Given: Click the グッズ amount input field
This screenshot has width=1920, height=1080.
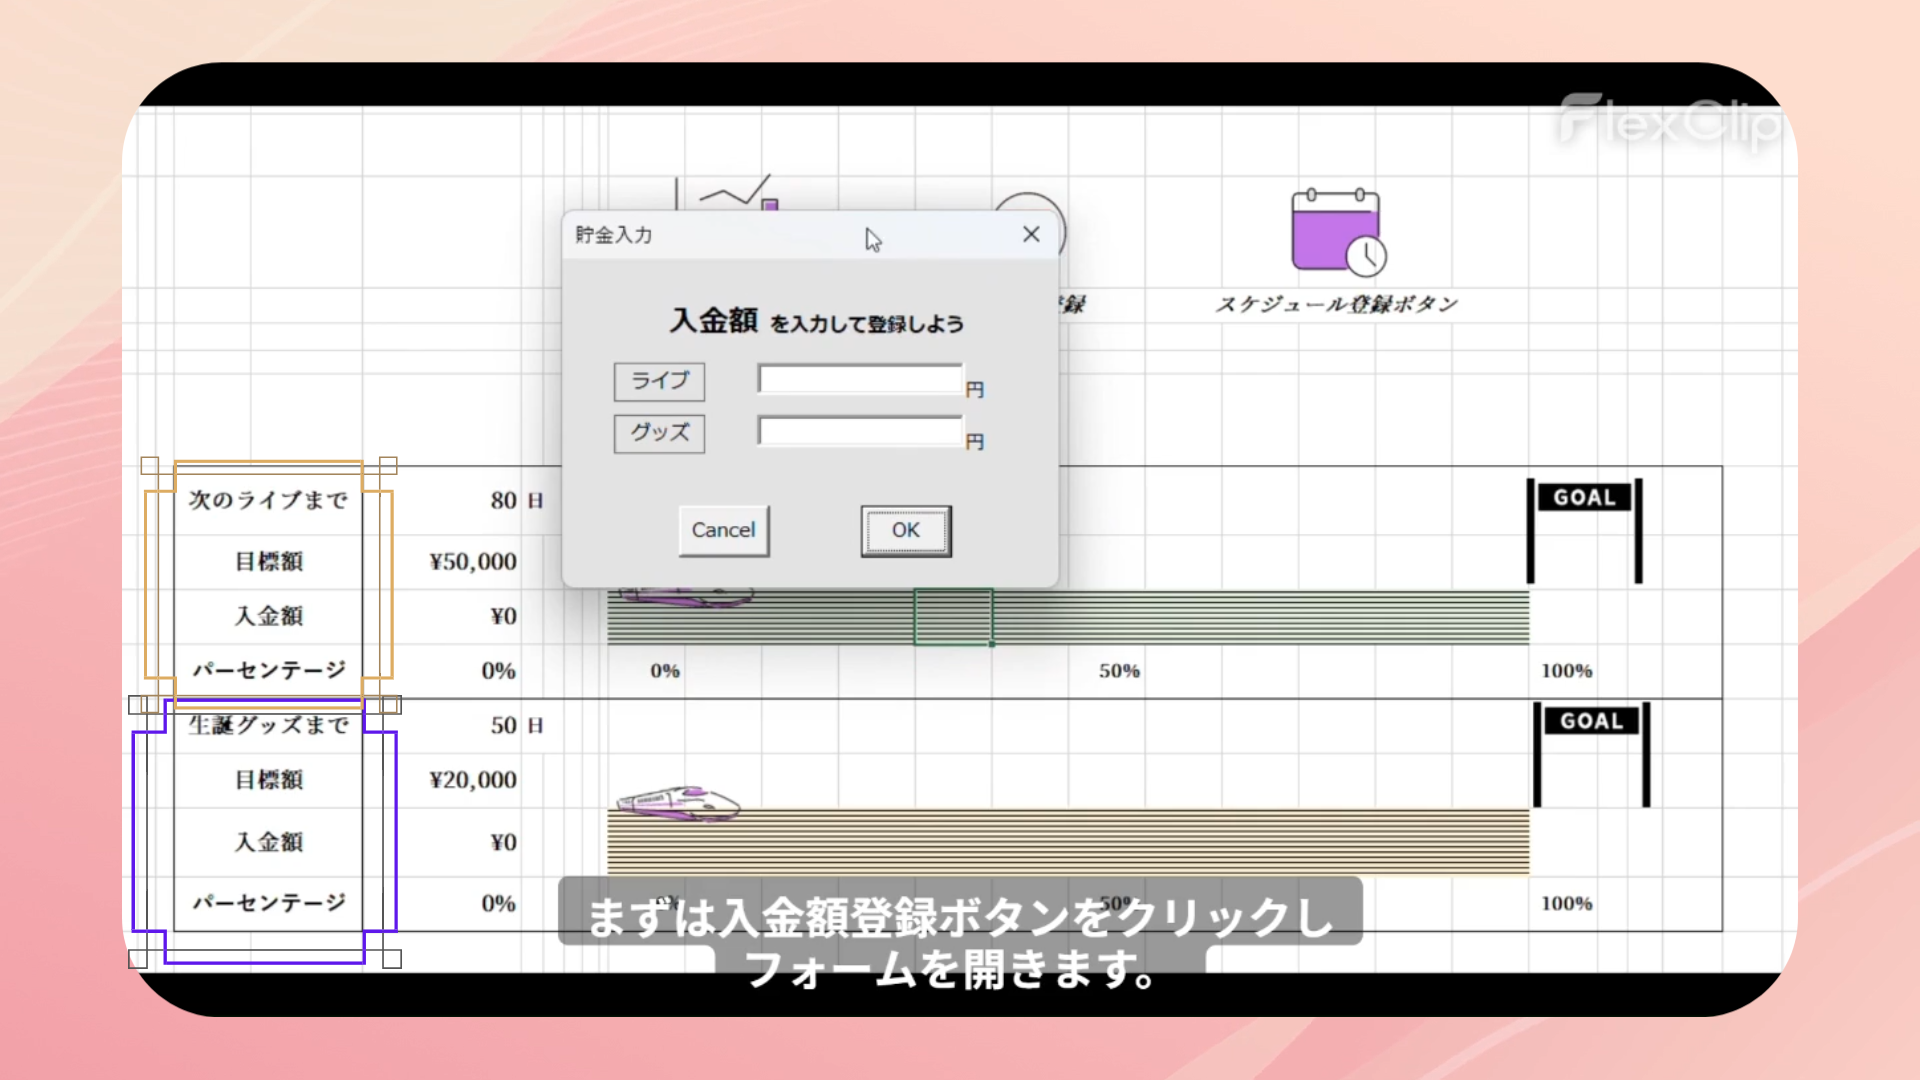Looking at the screenshot, I should point(860,432).
